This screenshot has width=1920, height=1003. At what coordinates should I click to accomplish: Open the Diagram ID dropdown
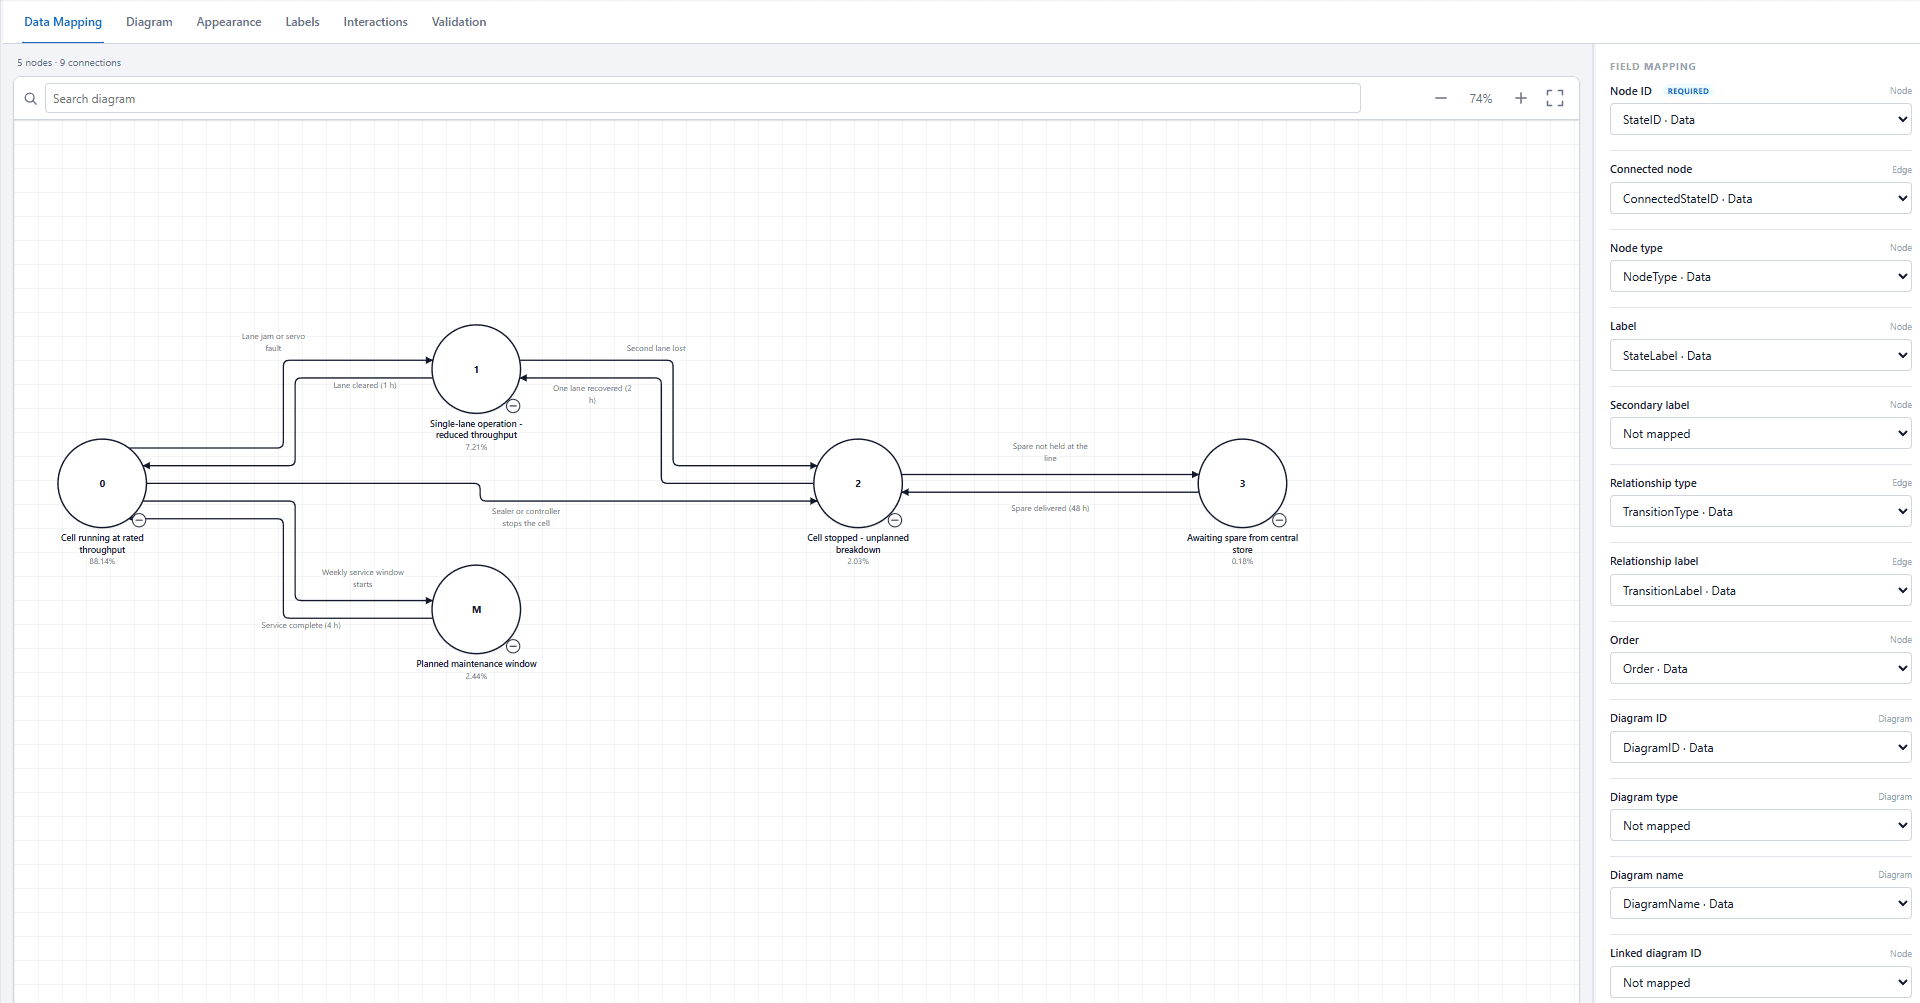click(1760, 748)
